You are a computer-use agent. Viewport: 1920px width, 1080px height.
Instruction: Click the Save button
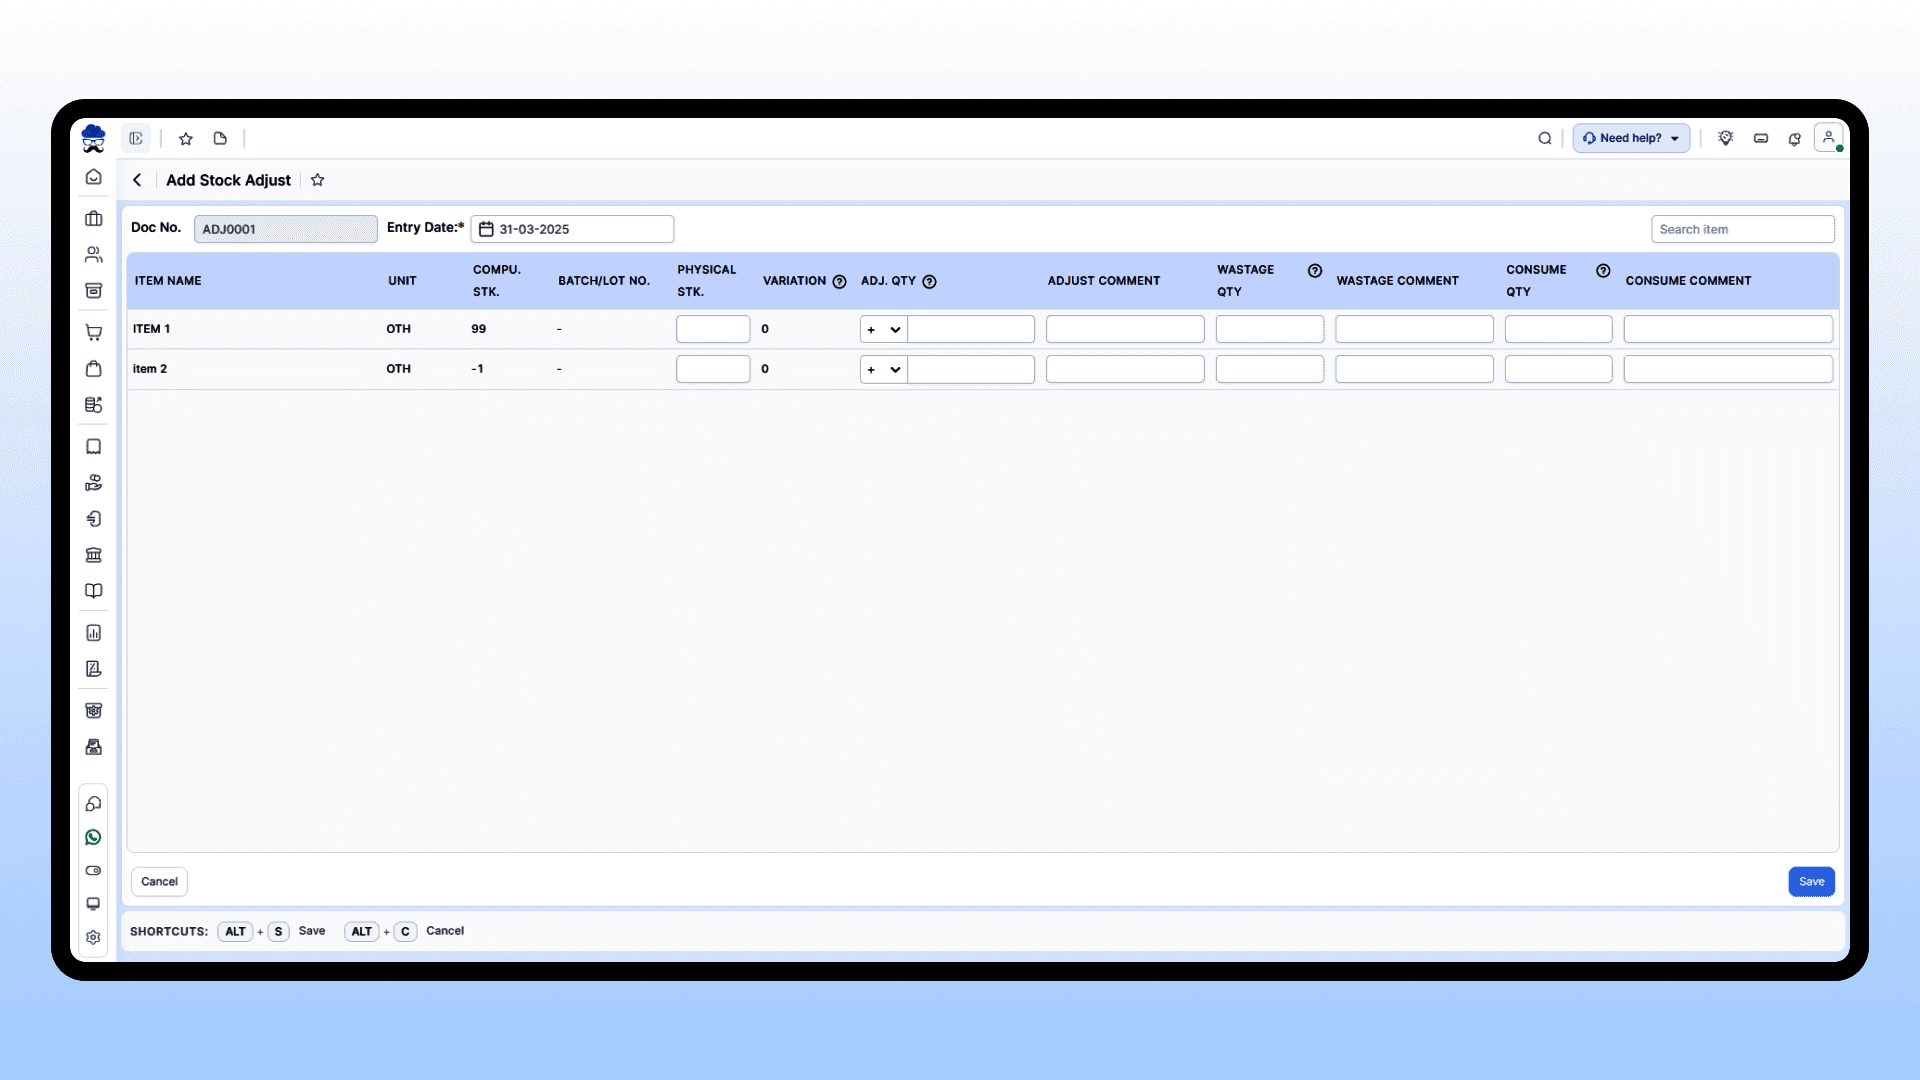click(1811, 882)
